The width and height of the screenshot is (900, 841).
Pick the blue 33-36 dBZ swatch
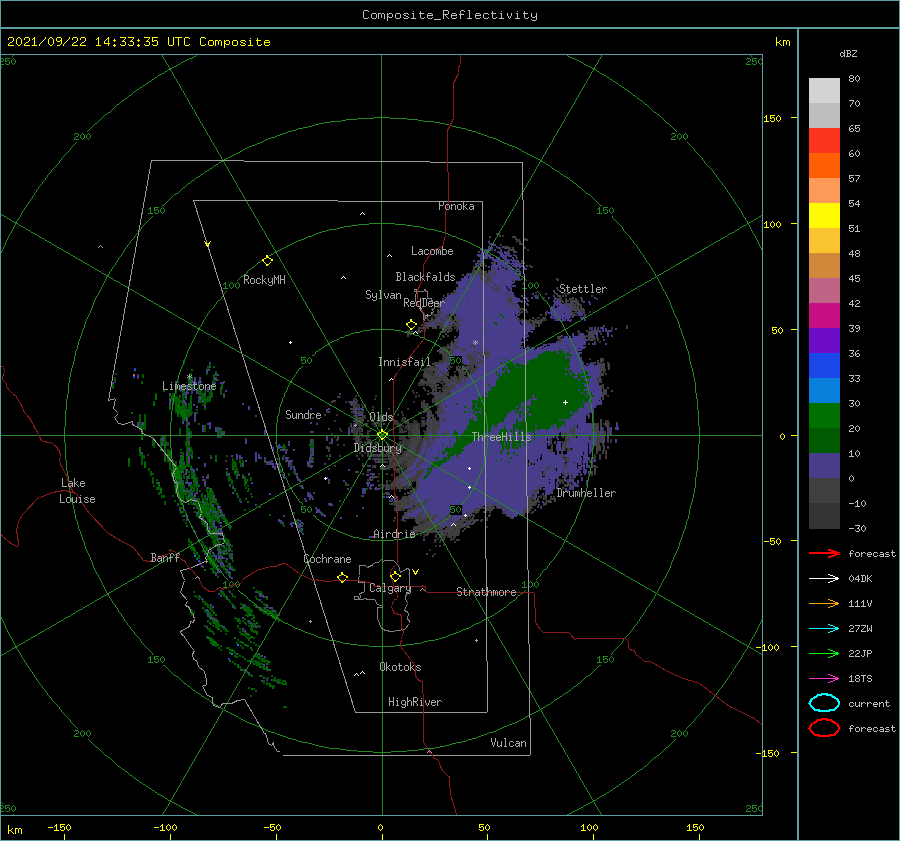(824, 366)
